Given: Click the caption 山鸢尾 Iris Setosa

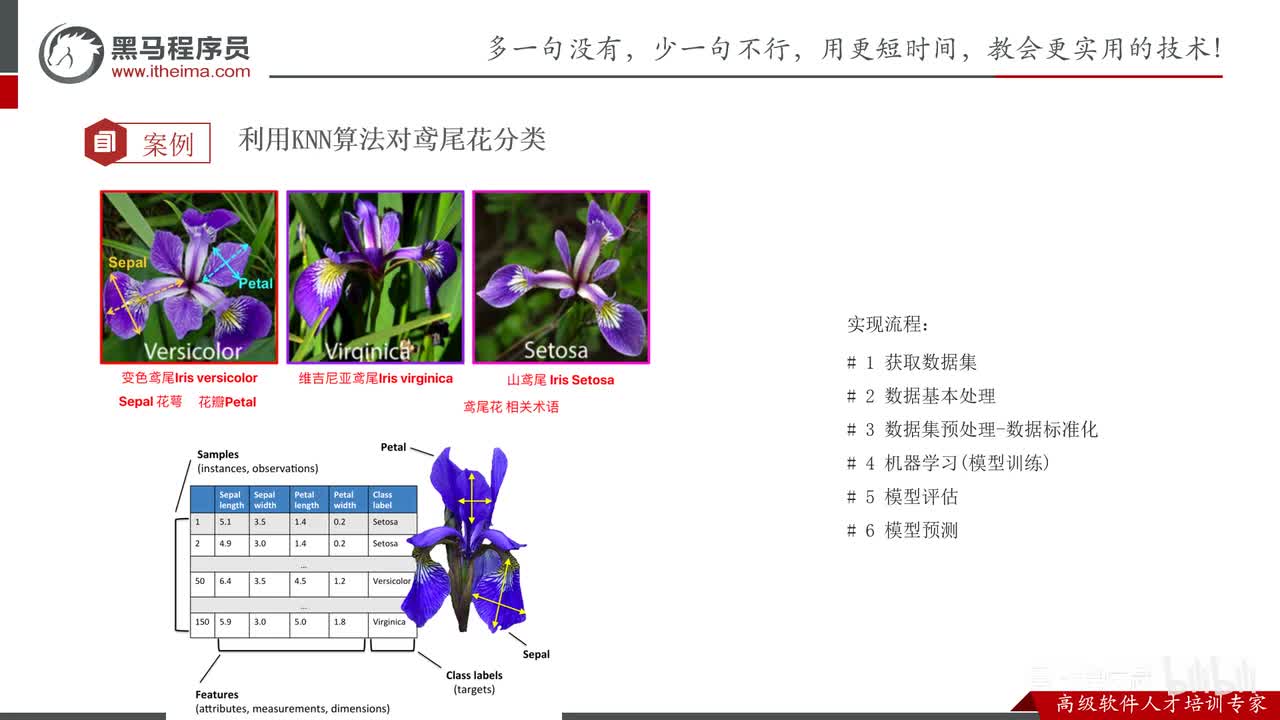Looking at the screenshot, I should [x=560, y=380].
